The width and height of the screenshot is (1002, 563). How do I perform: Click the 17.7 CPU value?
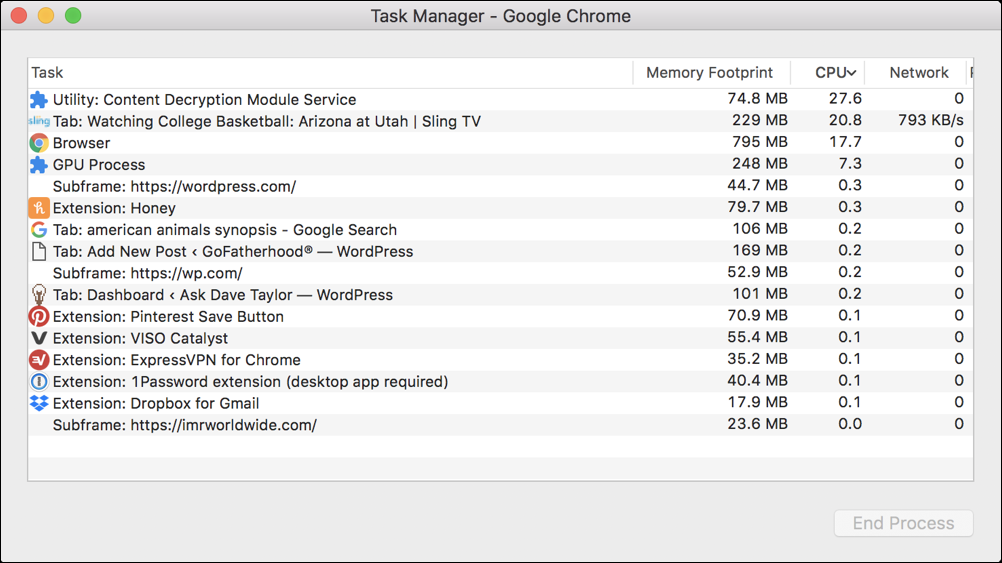point(845,142)
